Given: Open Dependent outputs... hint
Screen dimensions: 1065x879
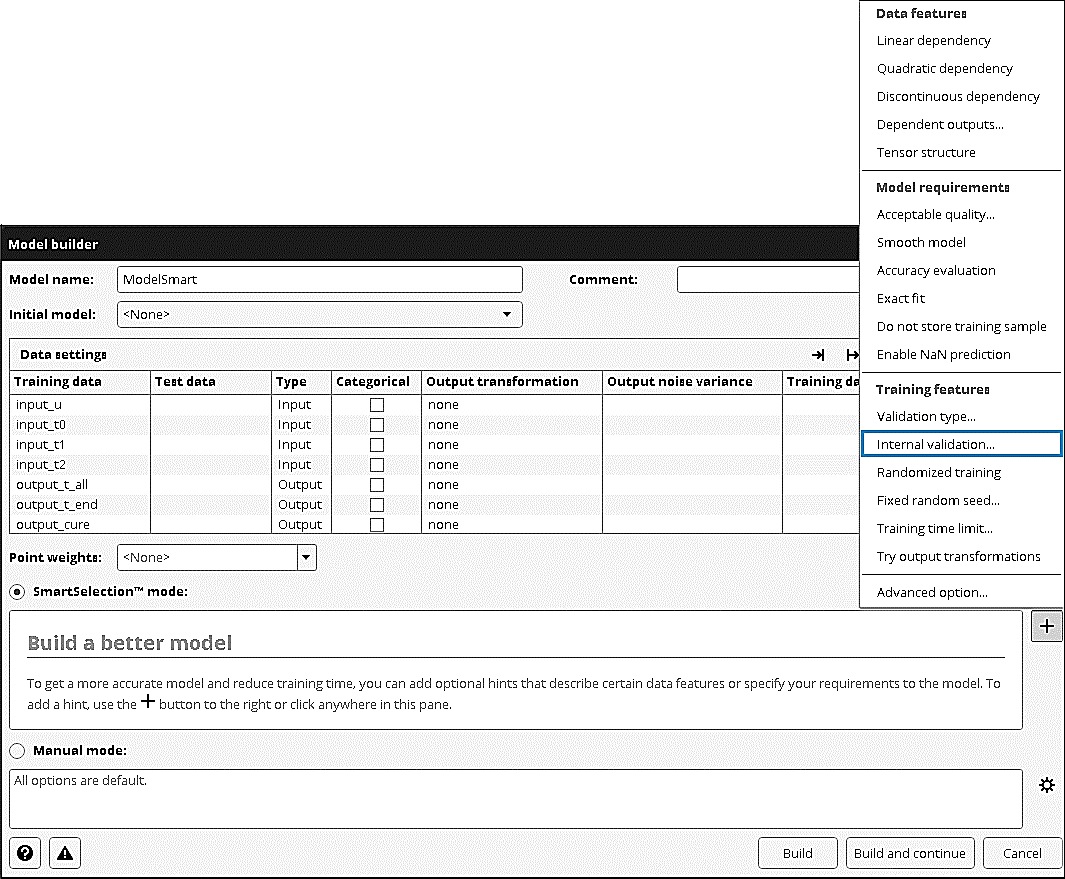Looking at the screenshot, I should tap(940, 124).
